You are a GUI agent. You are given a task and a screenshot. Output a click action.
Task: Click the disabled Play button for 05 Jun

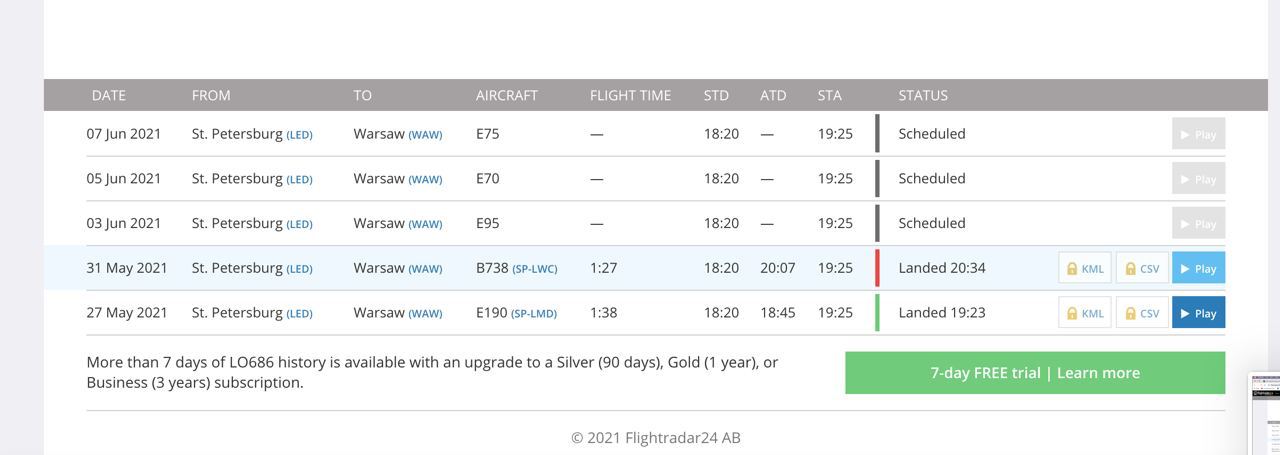tap(1198, 179)
